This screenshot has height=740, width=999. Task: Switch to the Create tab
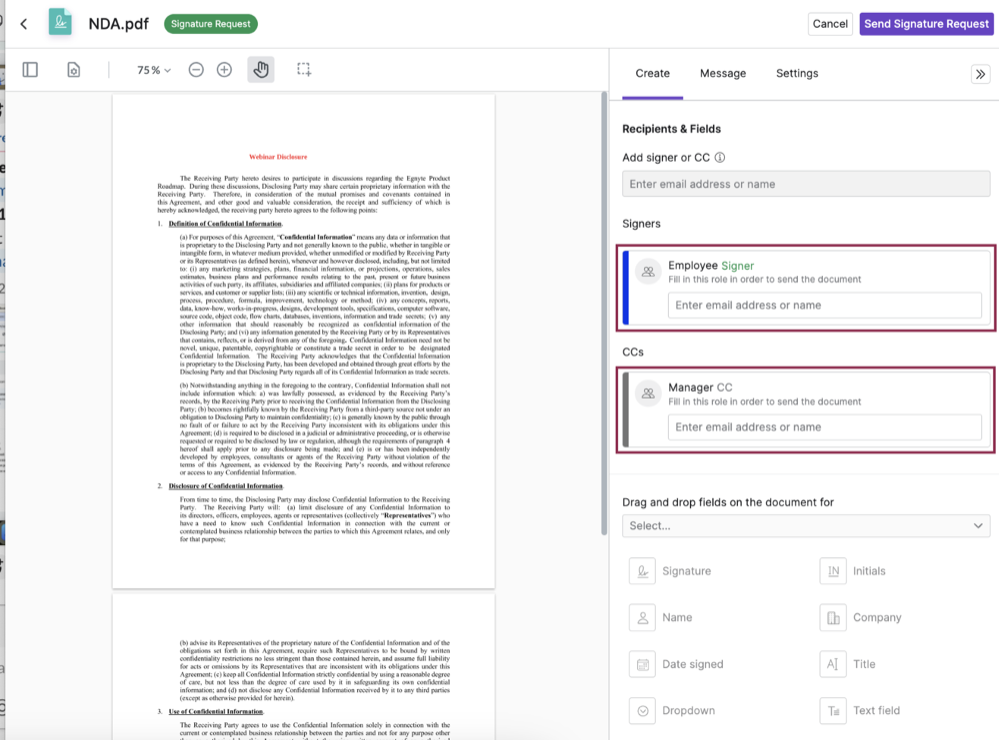[652, 73]
